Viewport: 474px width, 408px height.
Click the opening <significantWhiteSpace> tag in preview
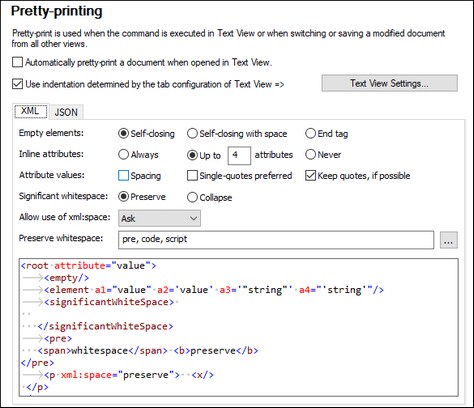point(109,302)
